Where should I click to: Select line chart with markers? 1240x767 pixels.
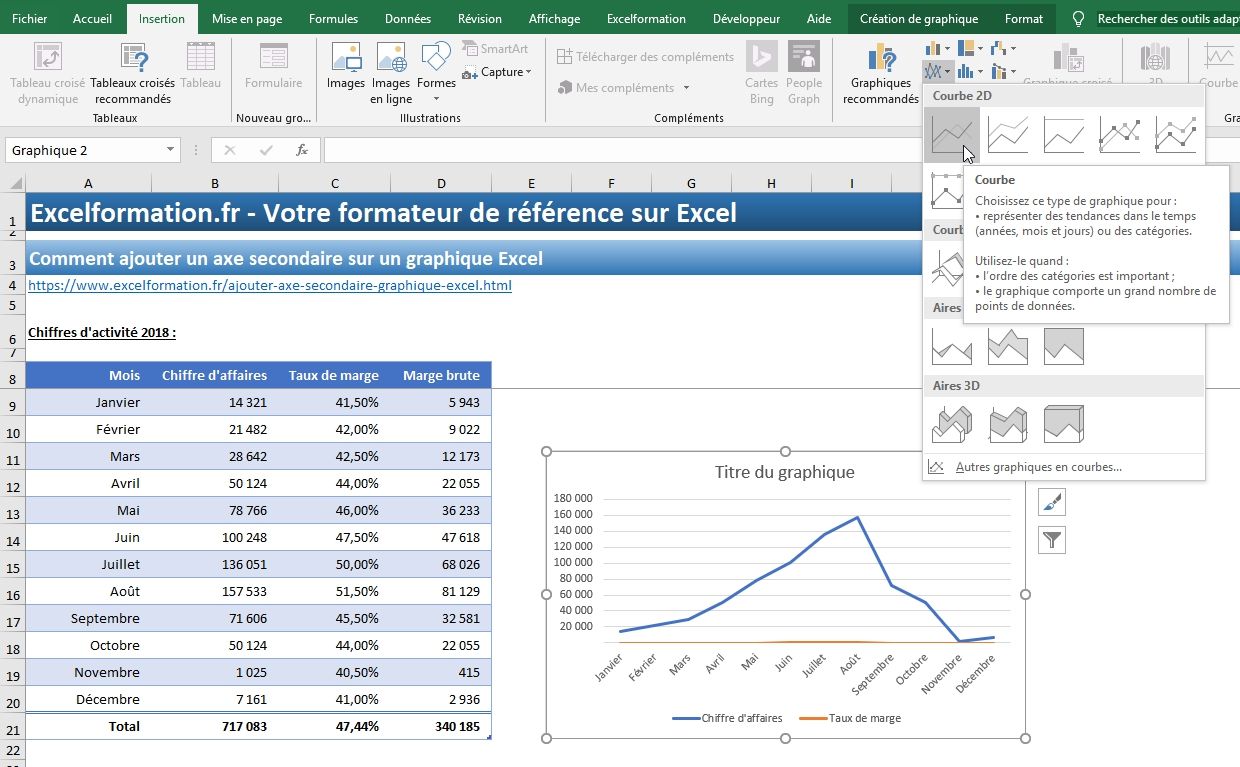[1119, 134]
